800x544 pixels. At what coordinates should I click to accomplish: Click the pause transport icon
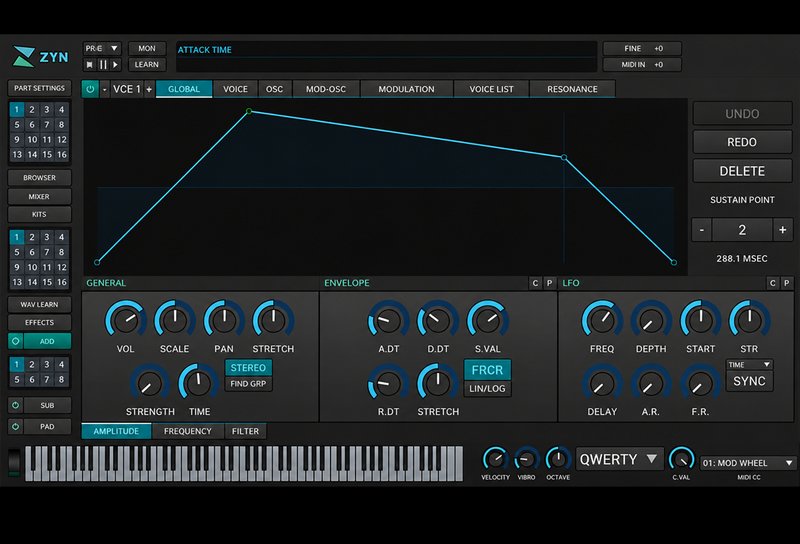coord(103,65)
